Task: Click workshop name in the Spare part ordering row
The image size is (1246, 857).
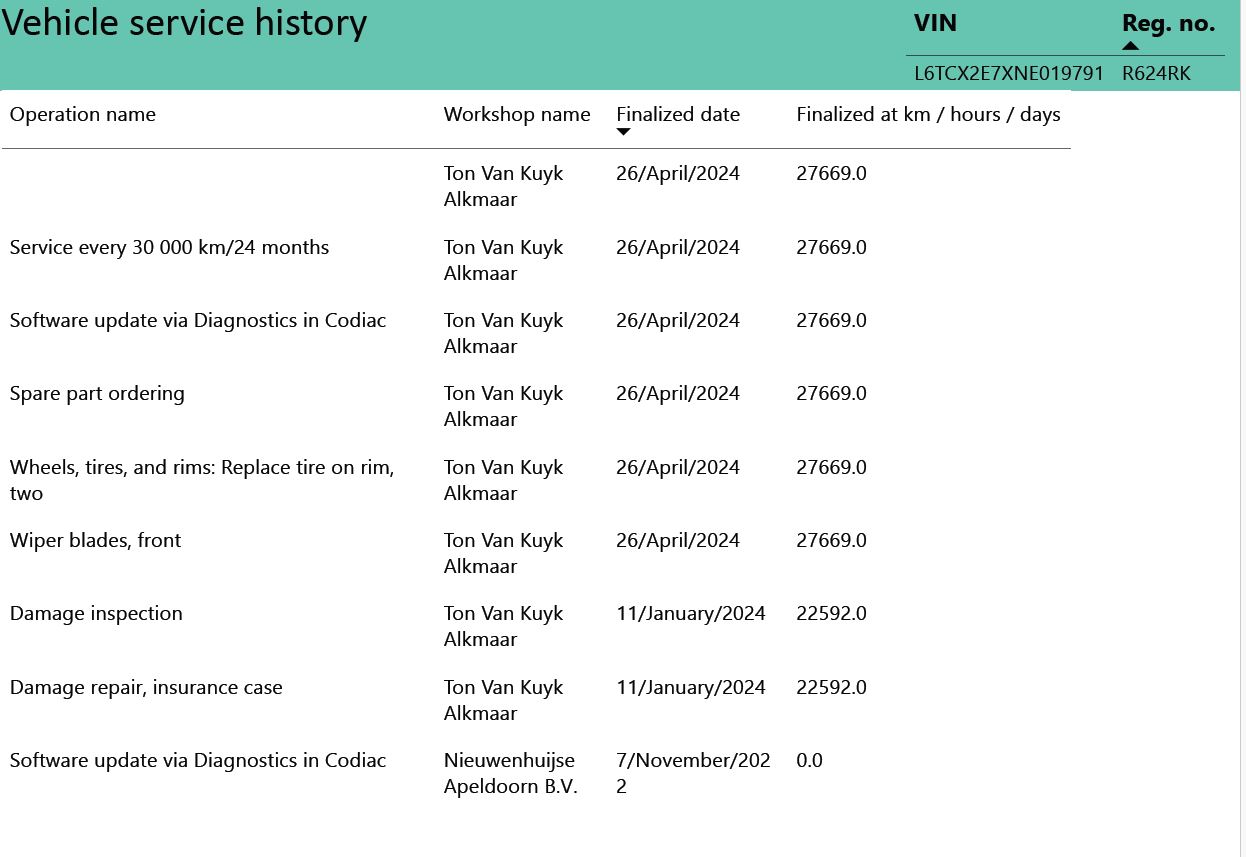Action: tap(504, 406)
